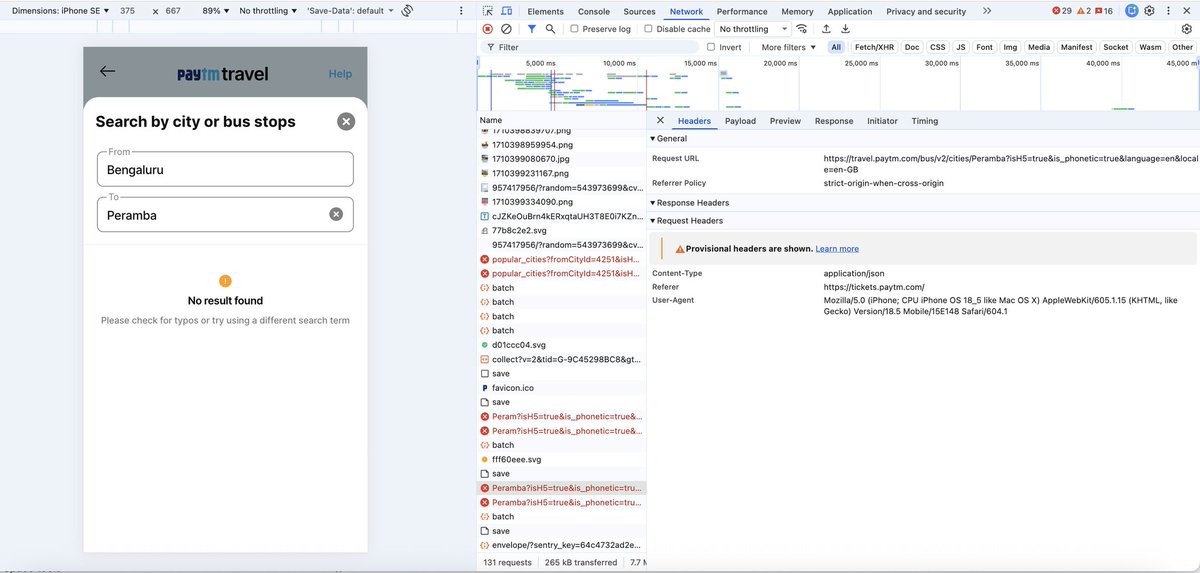Enable the Preserve log checkbox
Image resolution: width=1200 pixels, height=573 pixels.
coord(575,29)
